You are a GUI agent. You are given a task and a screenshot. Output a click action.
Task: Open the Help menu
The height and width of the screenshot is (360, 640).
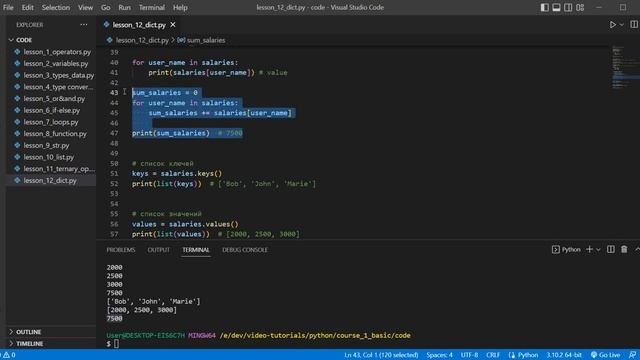pyautogui.click(x=180, y=7)
